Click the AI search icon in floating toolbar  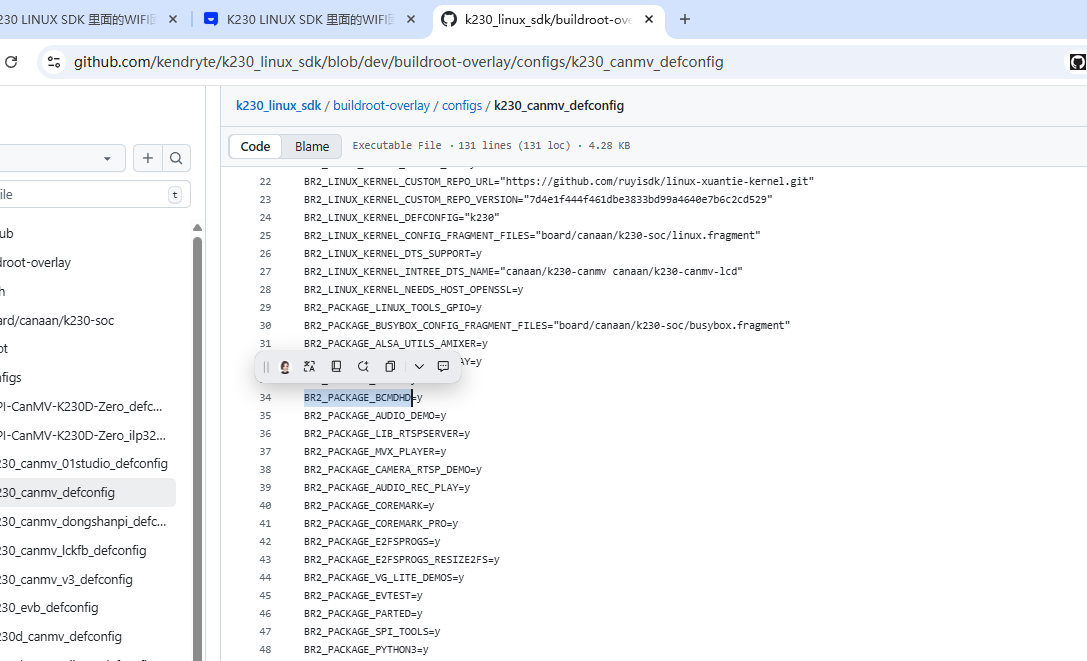363,367
